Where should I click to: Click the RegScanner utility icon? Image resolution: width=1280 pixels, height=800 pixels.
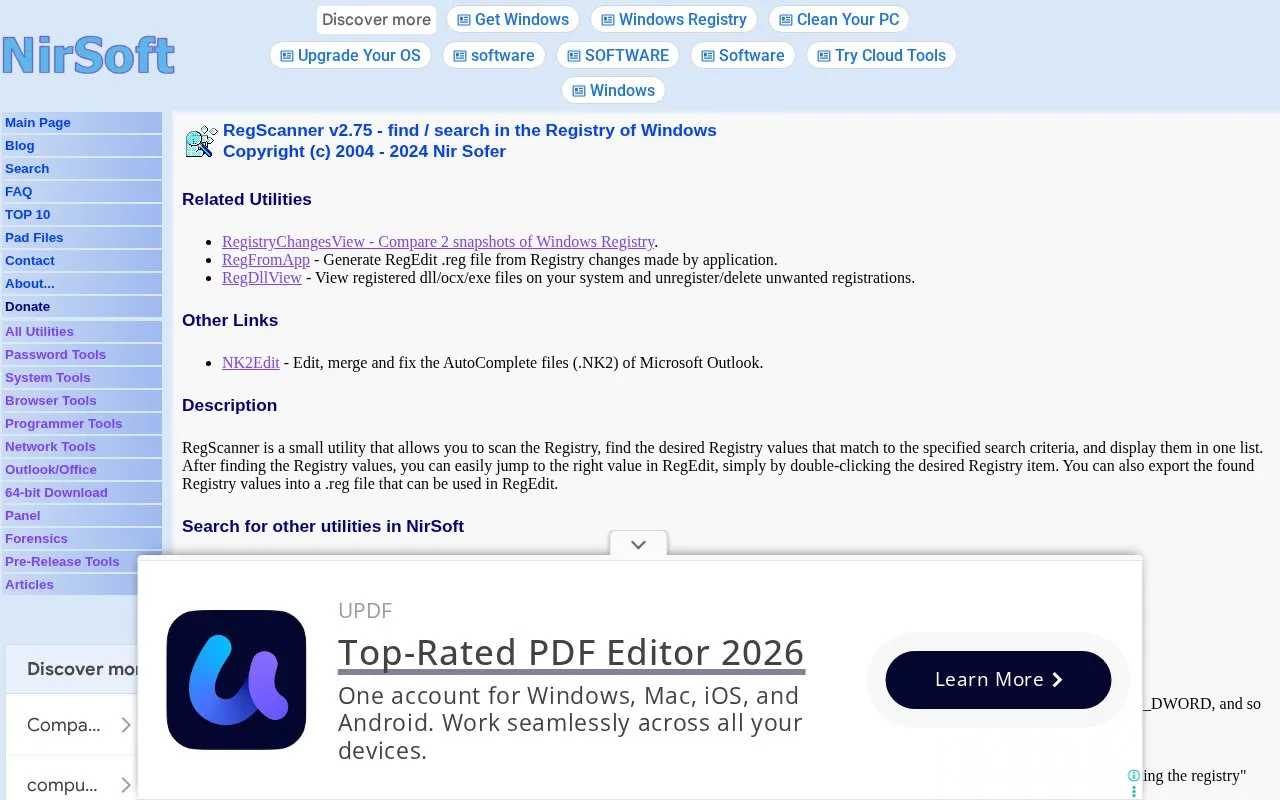point(201,141)
